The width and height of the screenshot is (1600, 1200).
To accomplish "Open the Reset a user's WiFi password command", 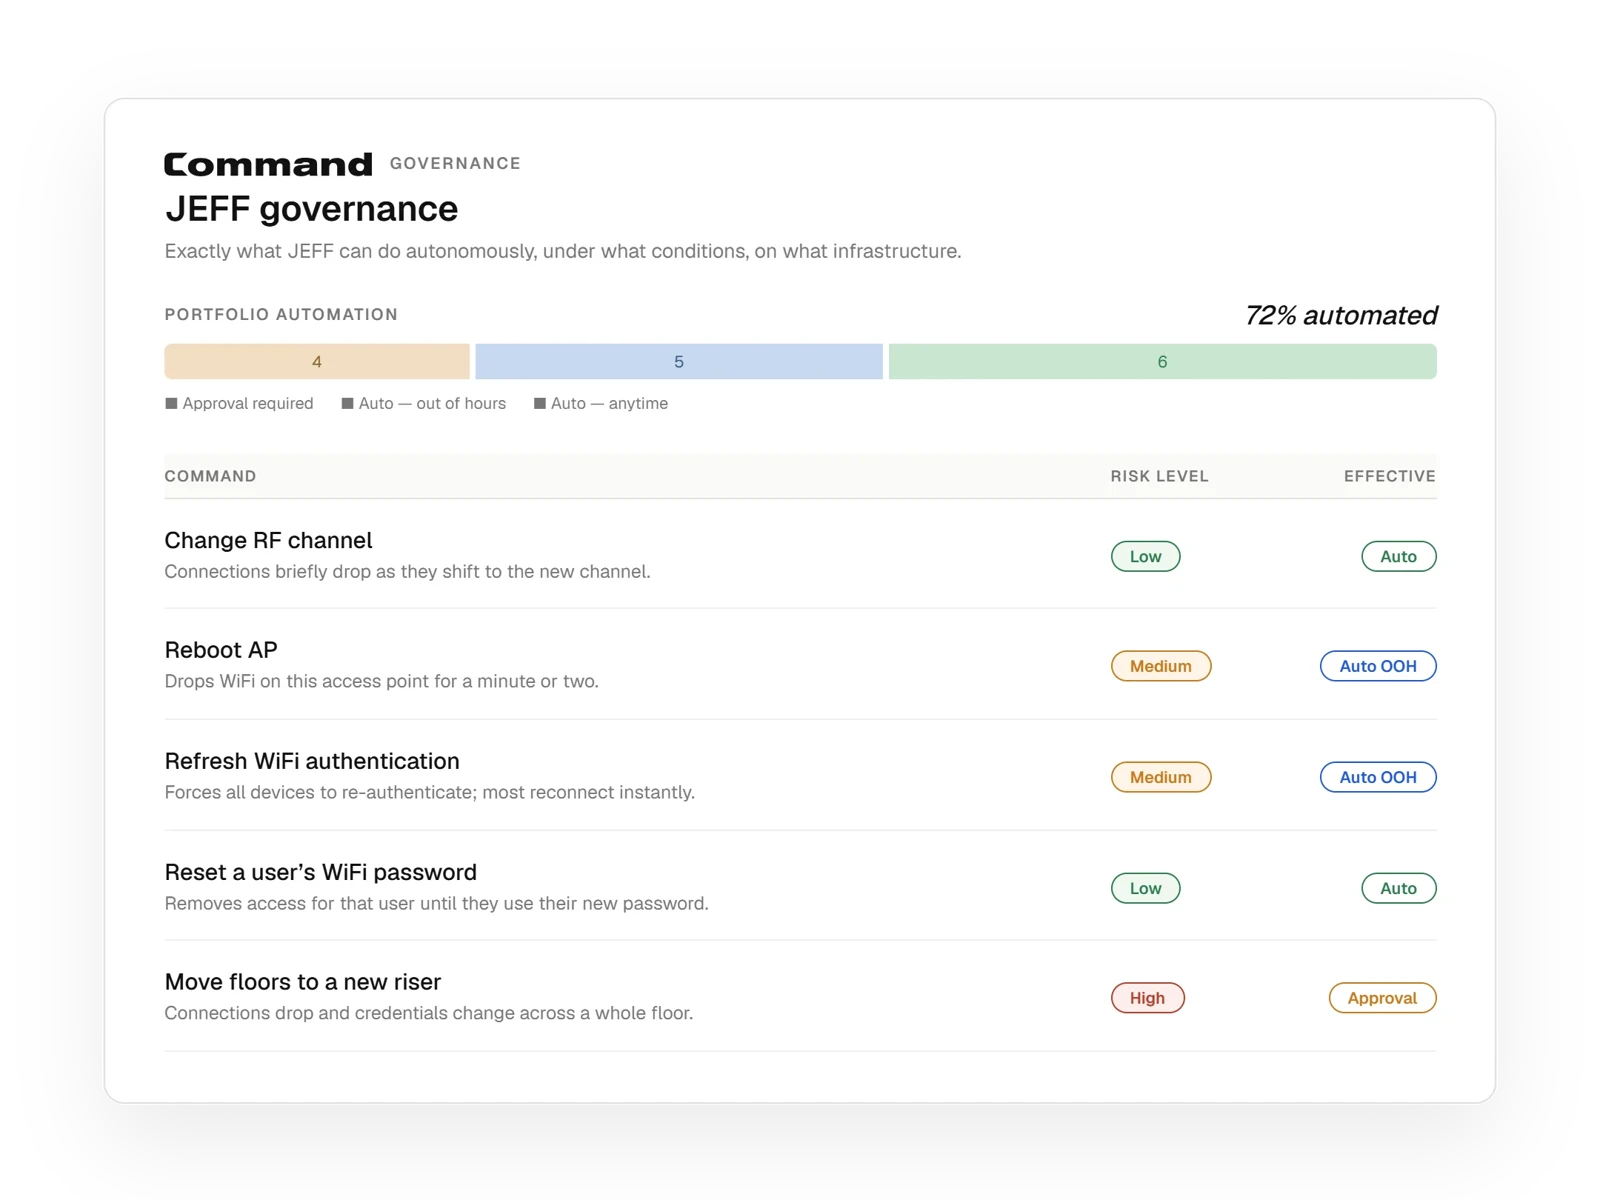I will coord(320,872).
